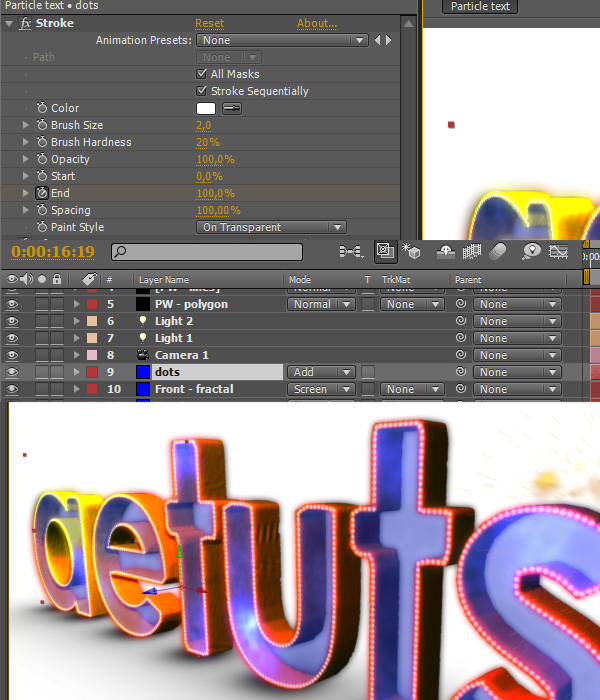The height and width of the screenshot is (700, 600).
Task: Go to next animation preset arrow
Action: [388, 40]
